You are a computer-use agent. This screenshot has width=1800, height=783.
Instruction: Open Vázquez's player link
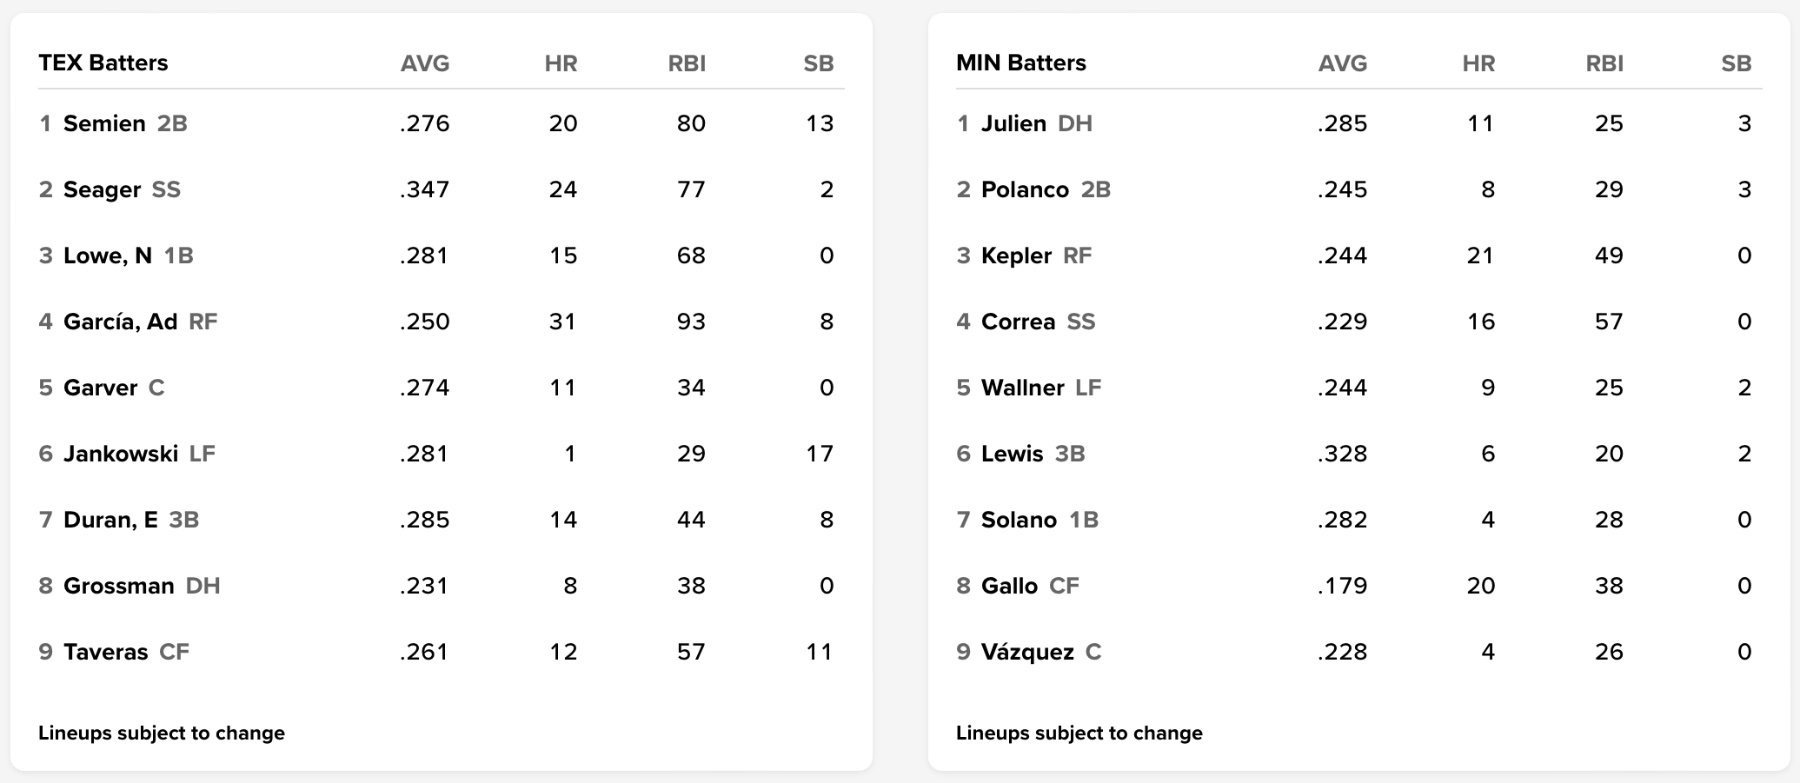click(x=1027, y=652)
